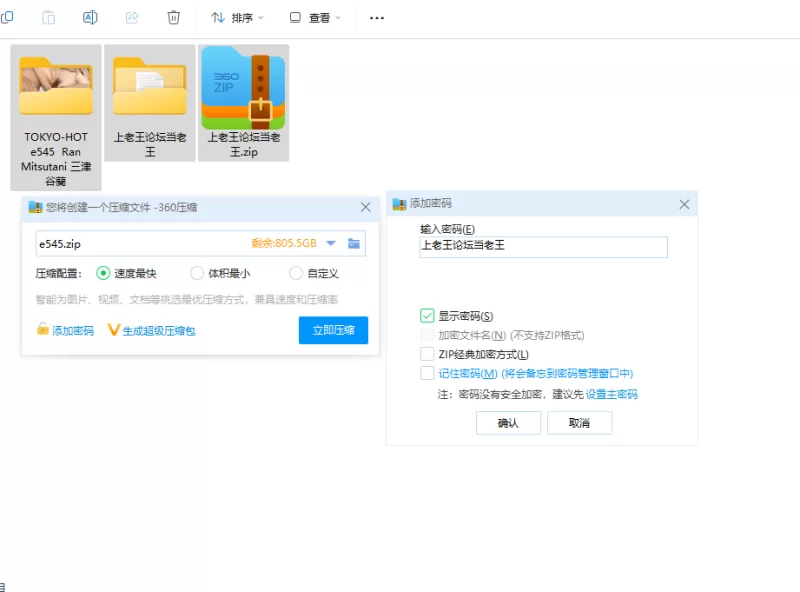Click the 确认 button
Image resolution: width=800 pixels, height=592 pixels.
(x=508, y=423)
